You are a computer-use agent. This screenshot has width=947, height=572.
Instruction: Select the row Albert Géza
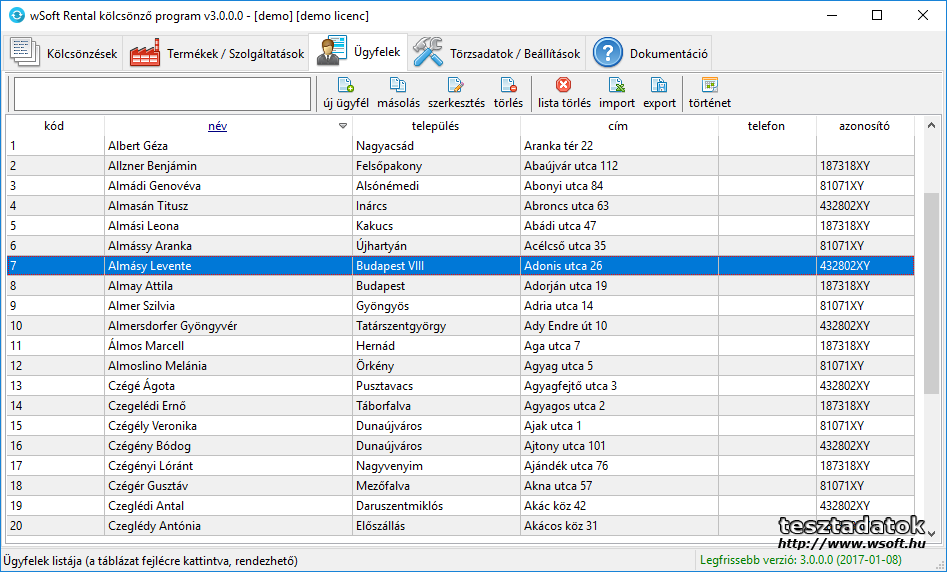click(460, 146)
